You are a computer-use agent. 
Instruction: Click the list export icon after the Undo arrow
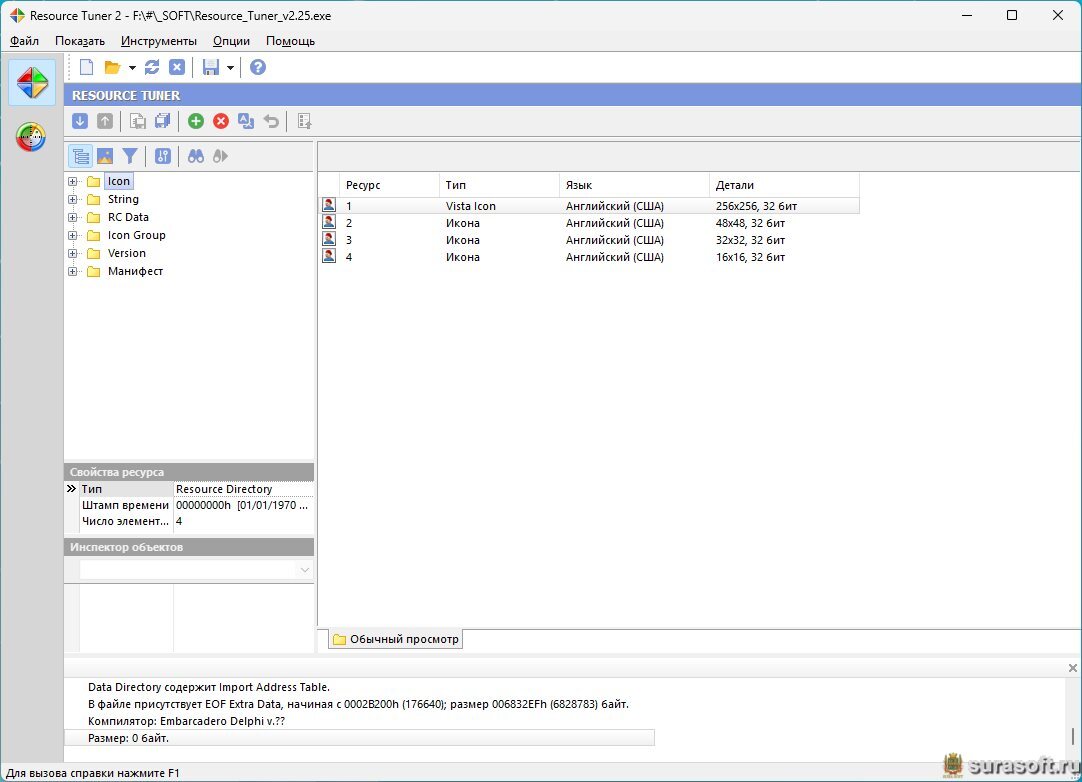coord(304,121)
